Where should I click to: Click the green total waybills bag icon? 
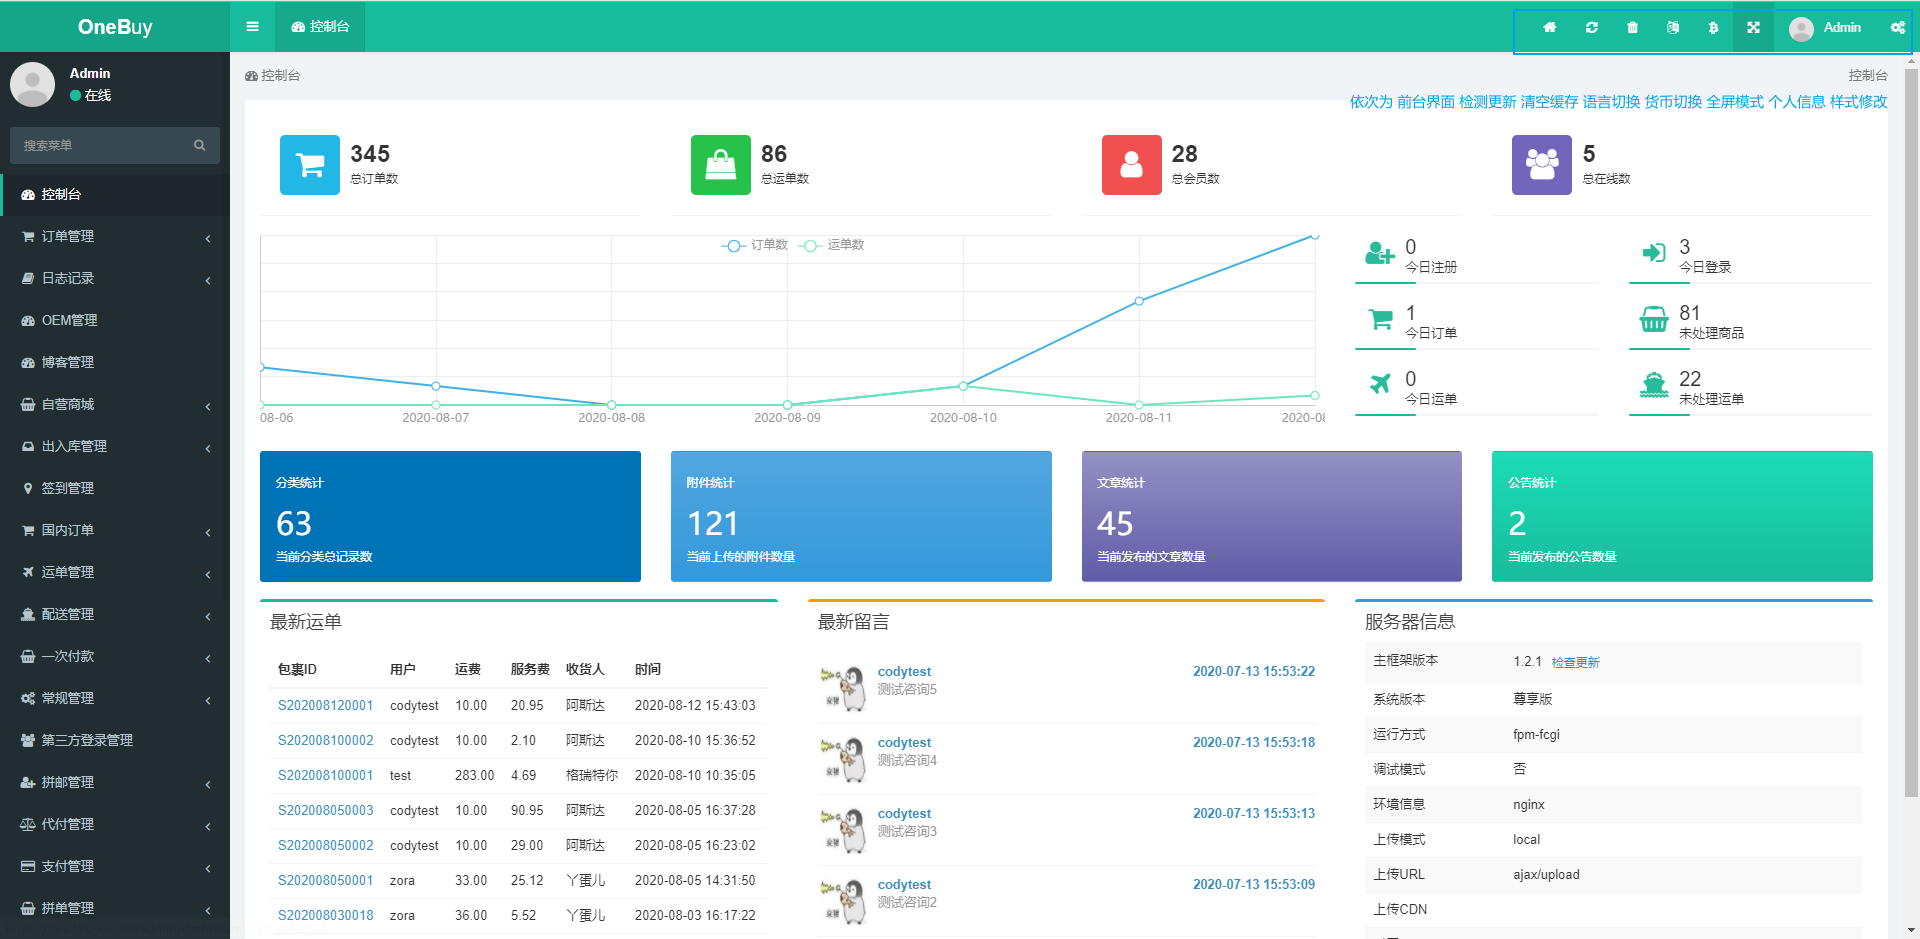(x=721, y=165)
